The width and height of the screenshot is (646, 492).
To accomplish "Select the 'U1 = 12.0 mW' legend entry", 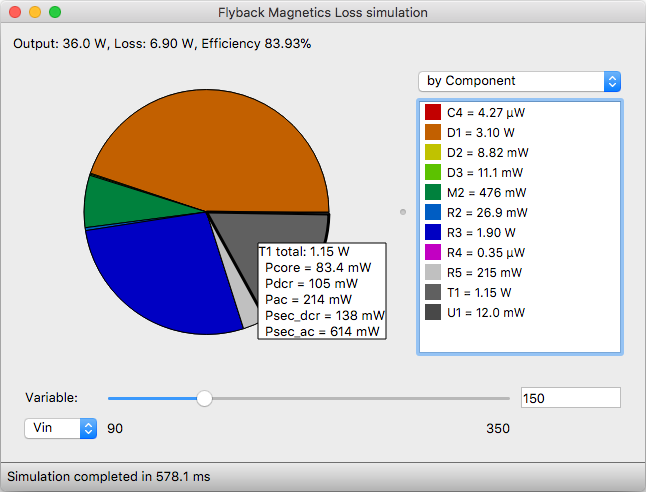I will 486,313.
